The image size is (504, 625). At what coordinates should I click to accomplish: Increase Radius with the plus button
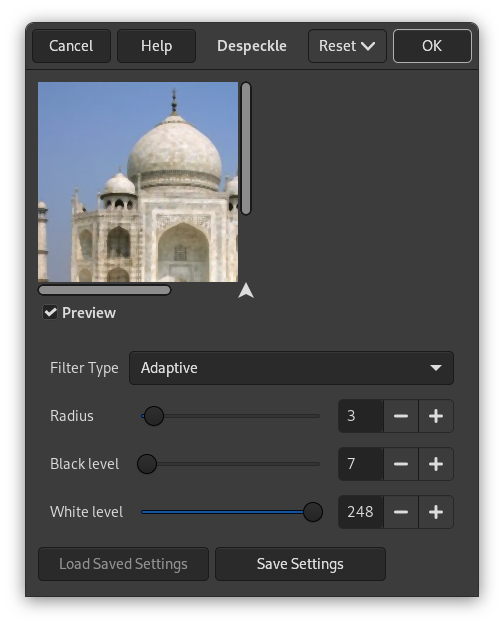(436, 416)
